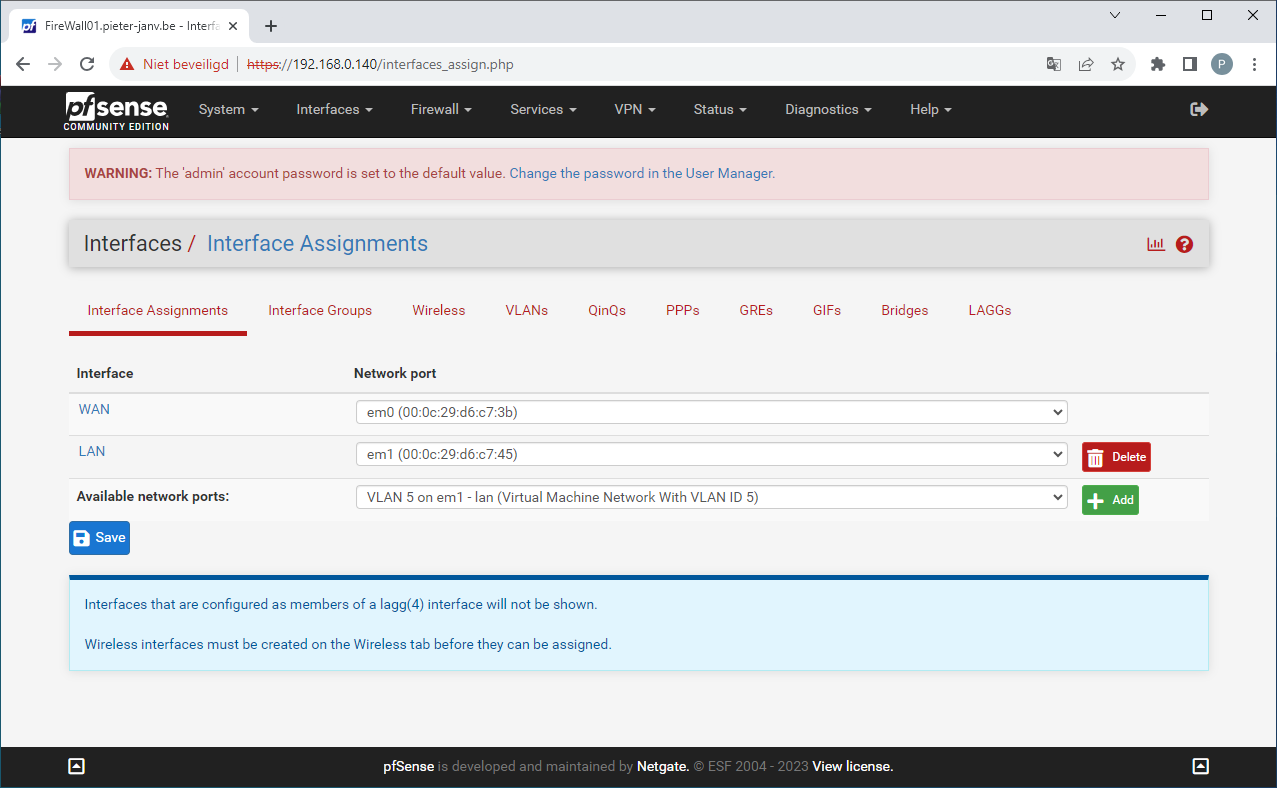Expand the WAN network port dropdown

[711, 412]
